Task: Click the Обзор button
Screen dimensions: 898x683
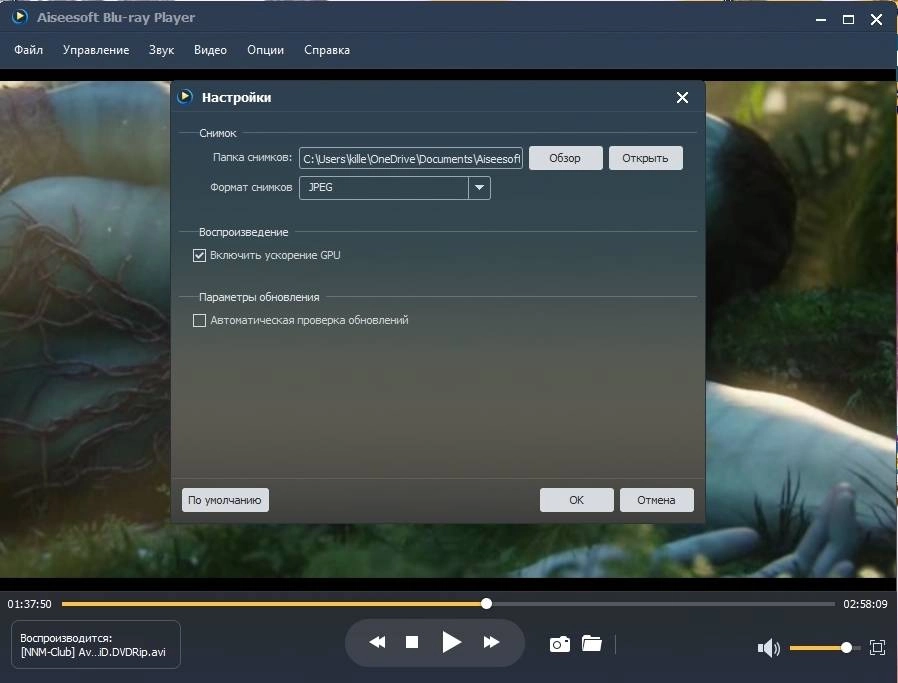Action: (565, 158)
